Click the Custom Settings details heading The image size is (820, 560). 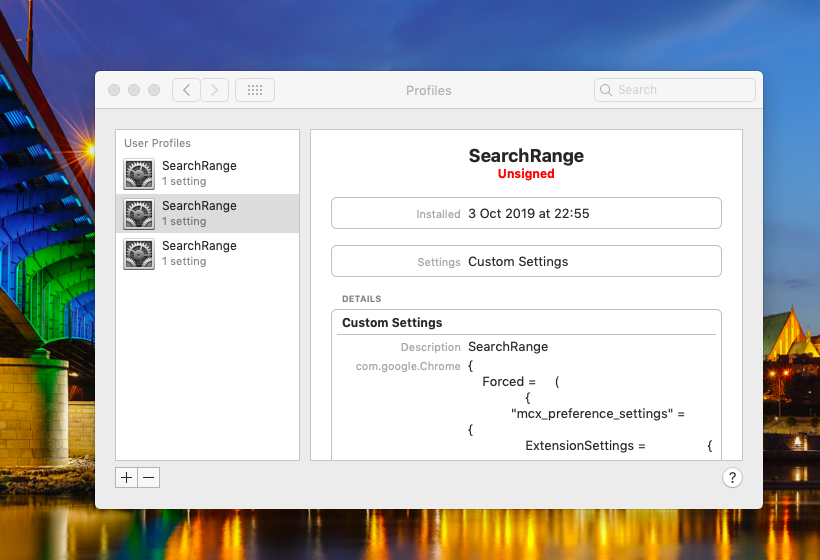point(392,323)
